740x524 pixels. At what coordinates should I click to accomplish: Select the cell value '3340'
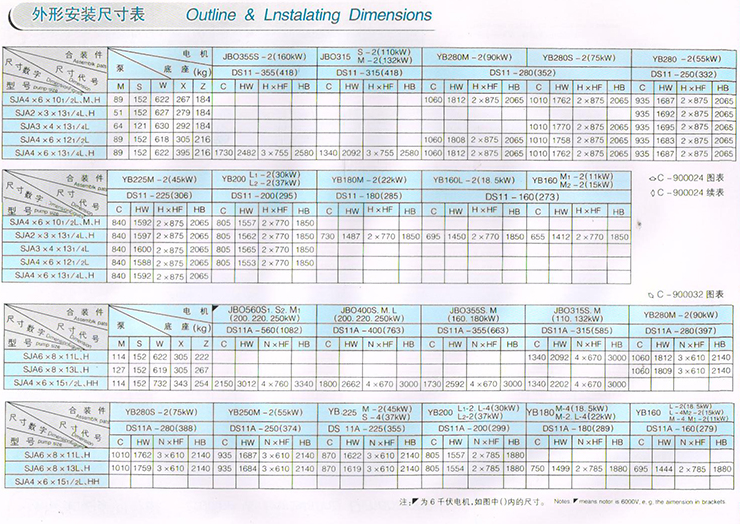pyautogui.click(x=303, y=384)
